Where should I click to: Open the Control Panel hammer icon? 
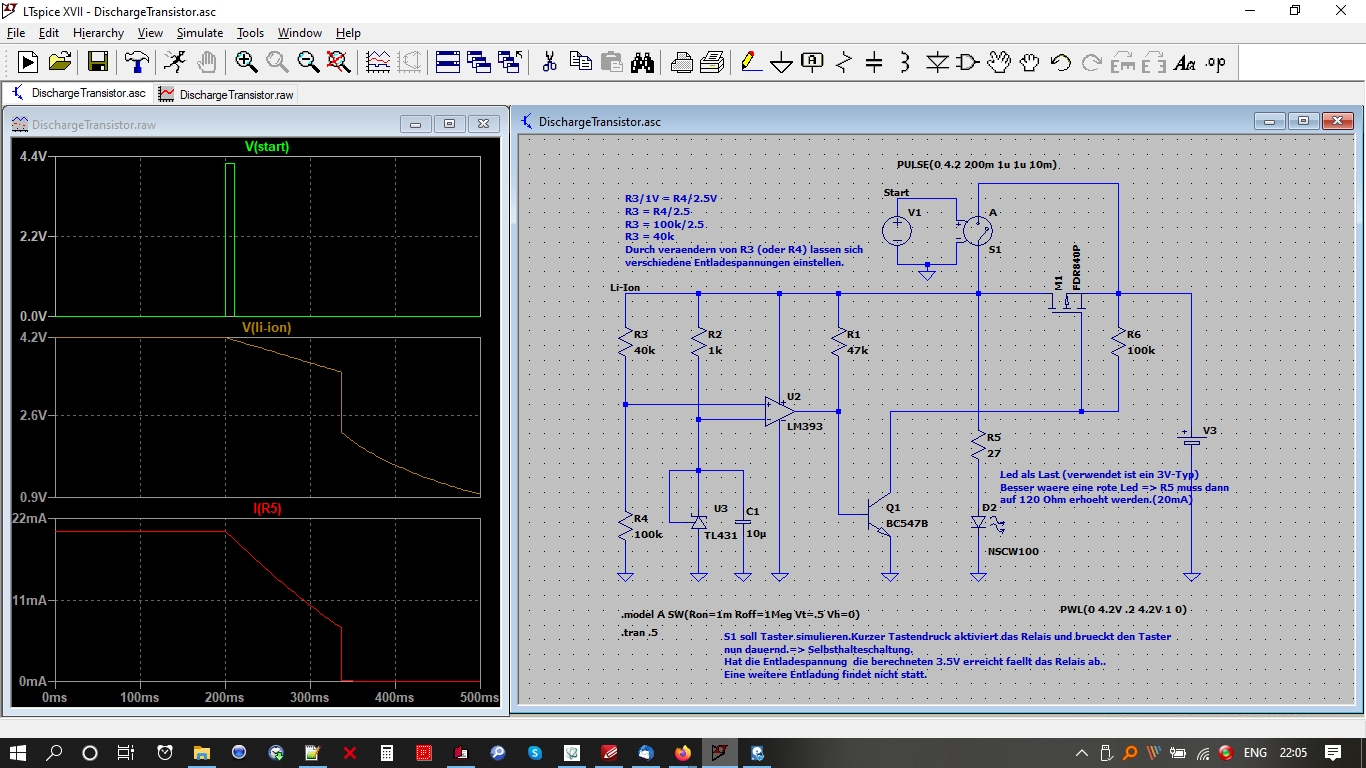click(136, 62)
